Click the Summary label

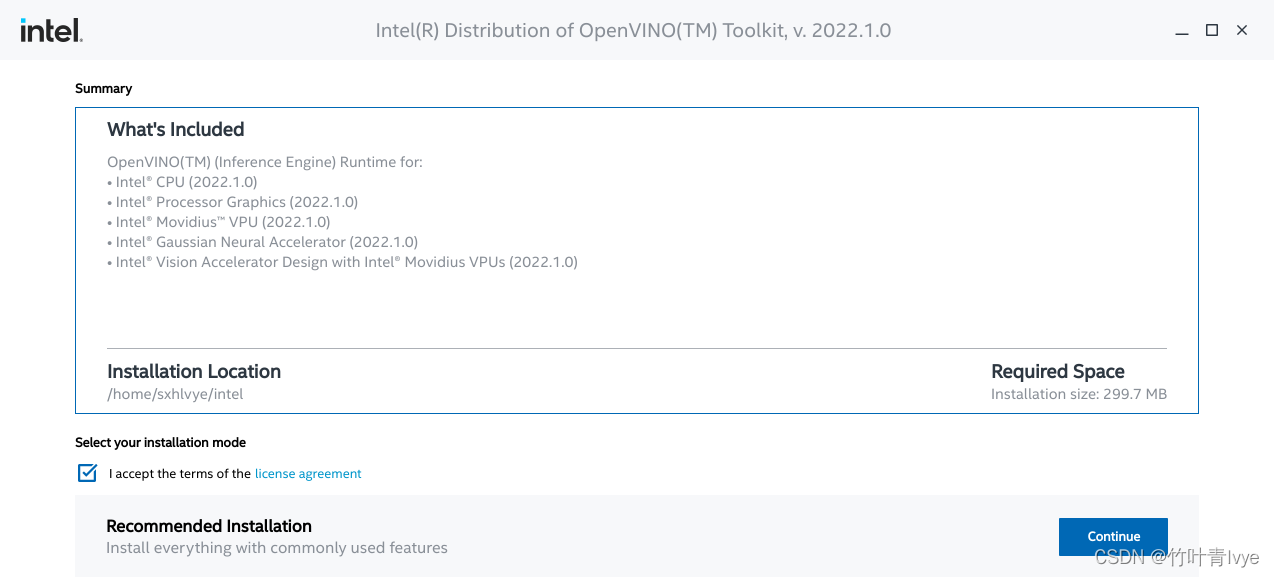pos(103,89)
